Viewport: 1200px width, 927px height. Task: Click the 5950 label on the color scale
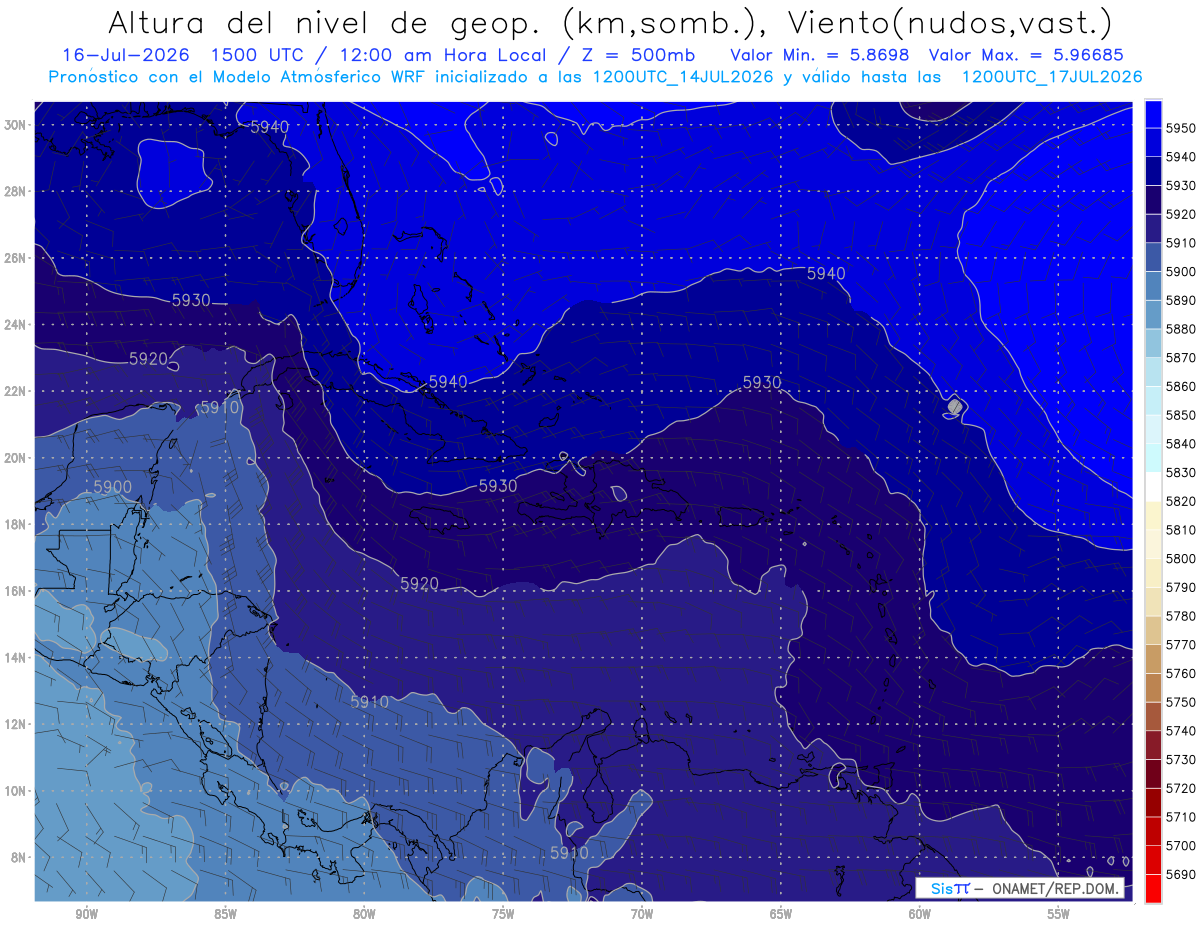(1180, 128)
